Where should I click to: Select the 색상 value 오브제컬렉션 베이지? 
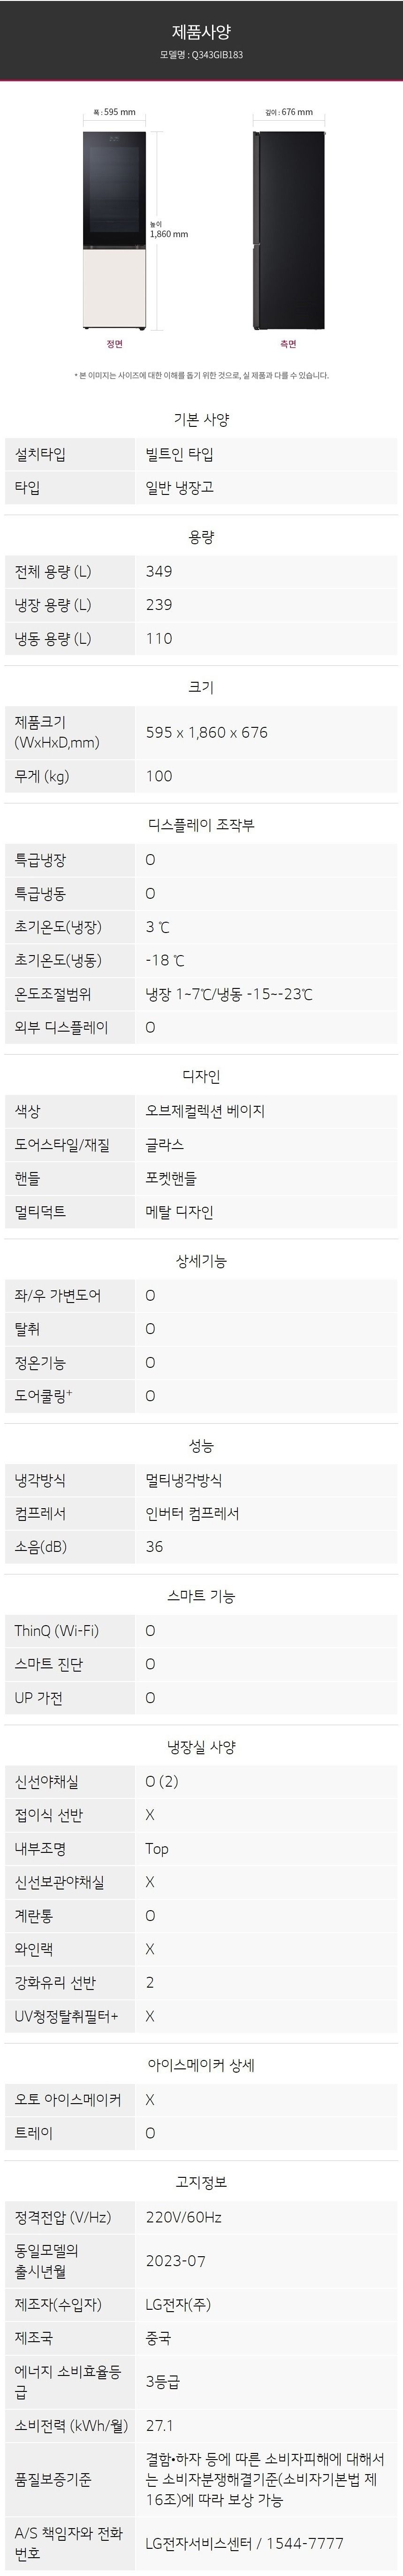coord(205,1111)
